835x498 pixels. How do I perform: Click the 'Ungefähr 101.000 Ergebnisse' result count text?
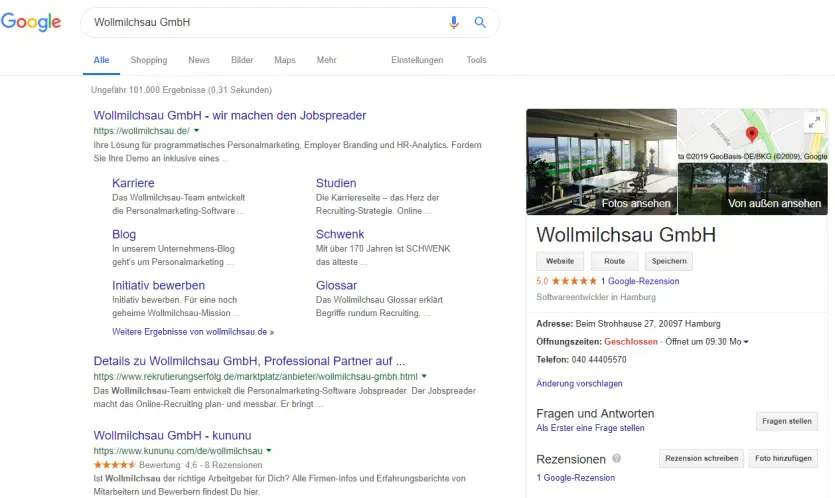coord(181,90)
